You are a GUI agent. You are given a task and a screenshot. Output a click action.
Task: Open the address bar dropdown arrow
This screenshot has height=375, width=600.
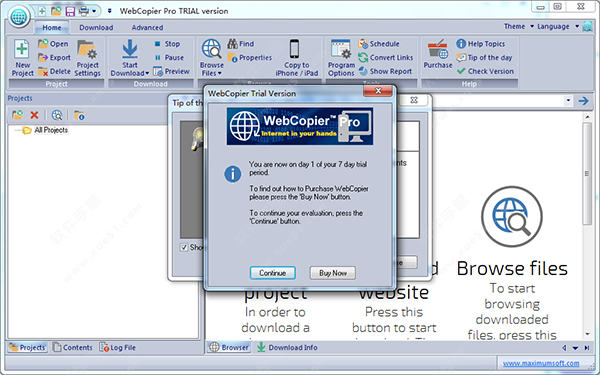(568, 101)
